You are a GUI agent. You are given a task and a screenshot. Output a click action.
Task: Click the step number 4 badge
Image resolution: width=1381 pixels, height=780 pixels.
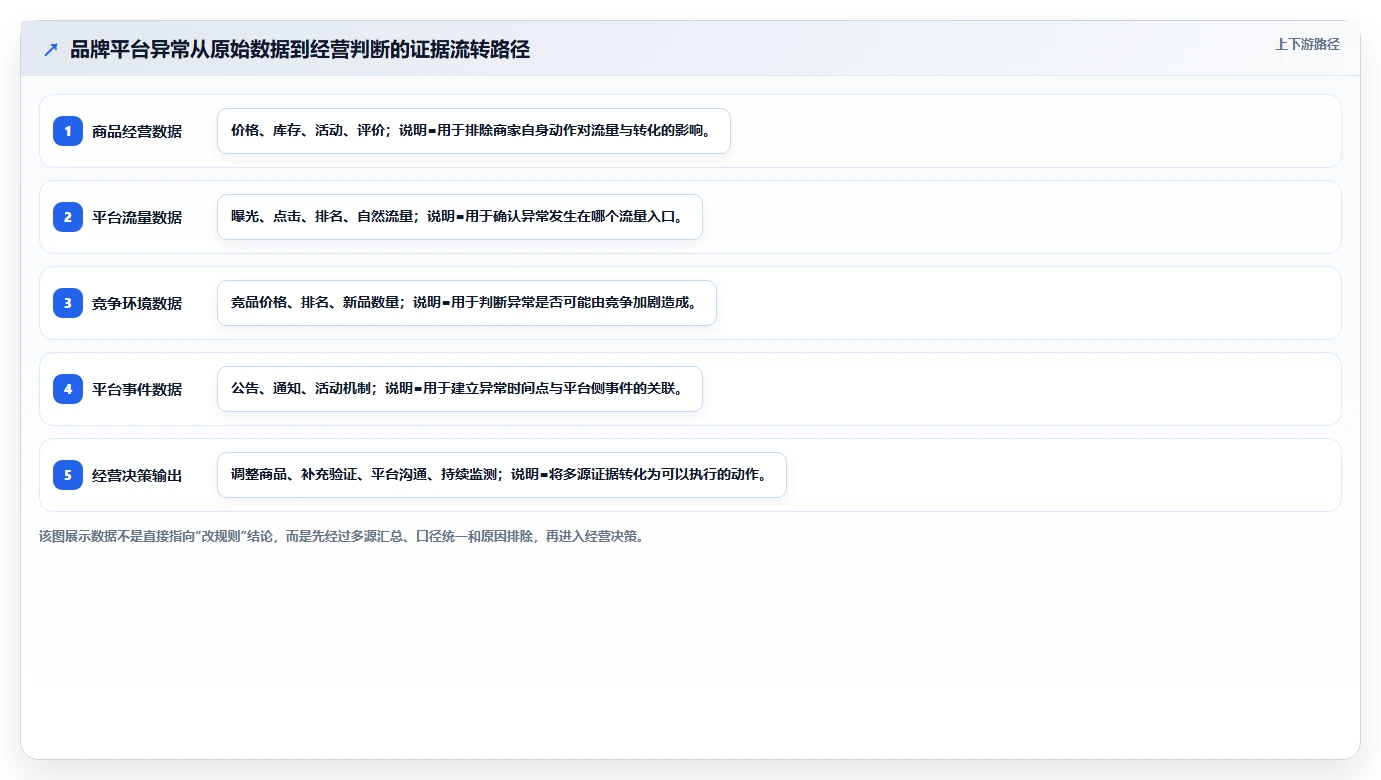68,389
